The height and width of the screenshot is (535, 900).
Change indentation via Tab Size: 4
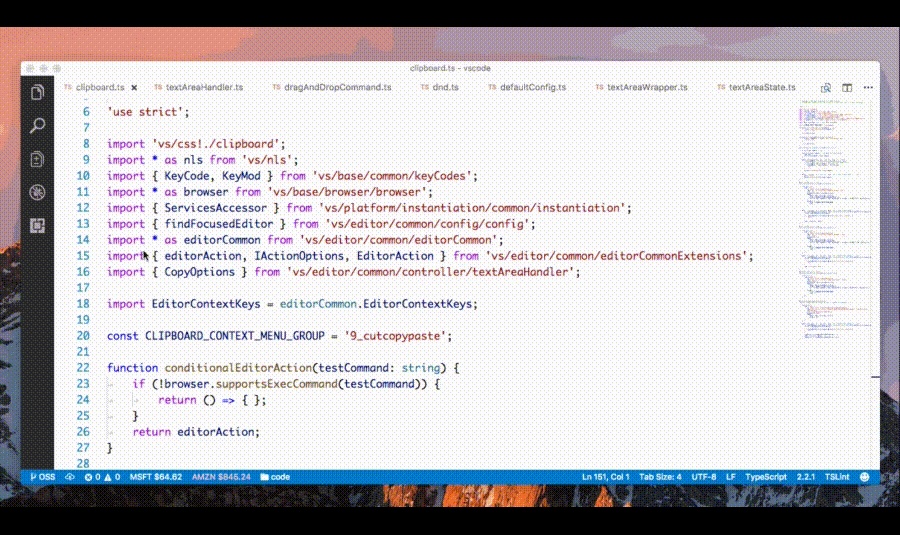pyautogui.click(x=660, y=477)
